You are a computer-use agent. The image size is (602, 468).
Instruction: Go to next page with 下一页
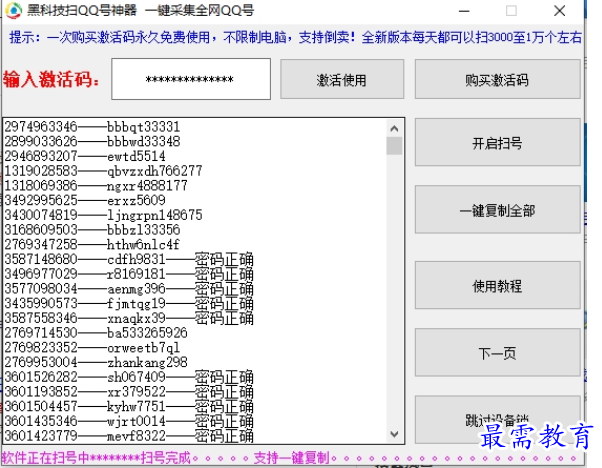click(x=498, y=352)
